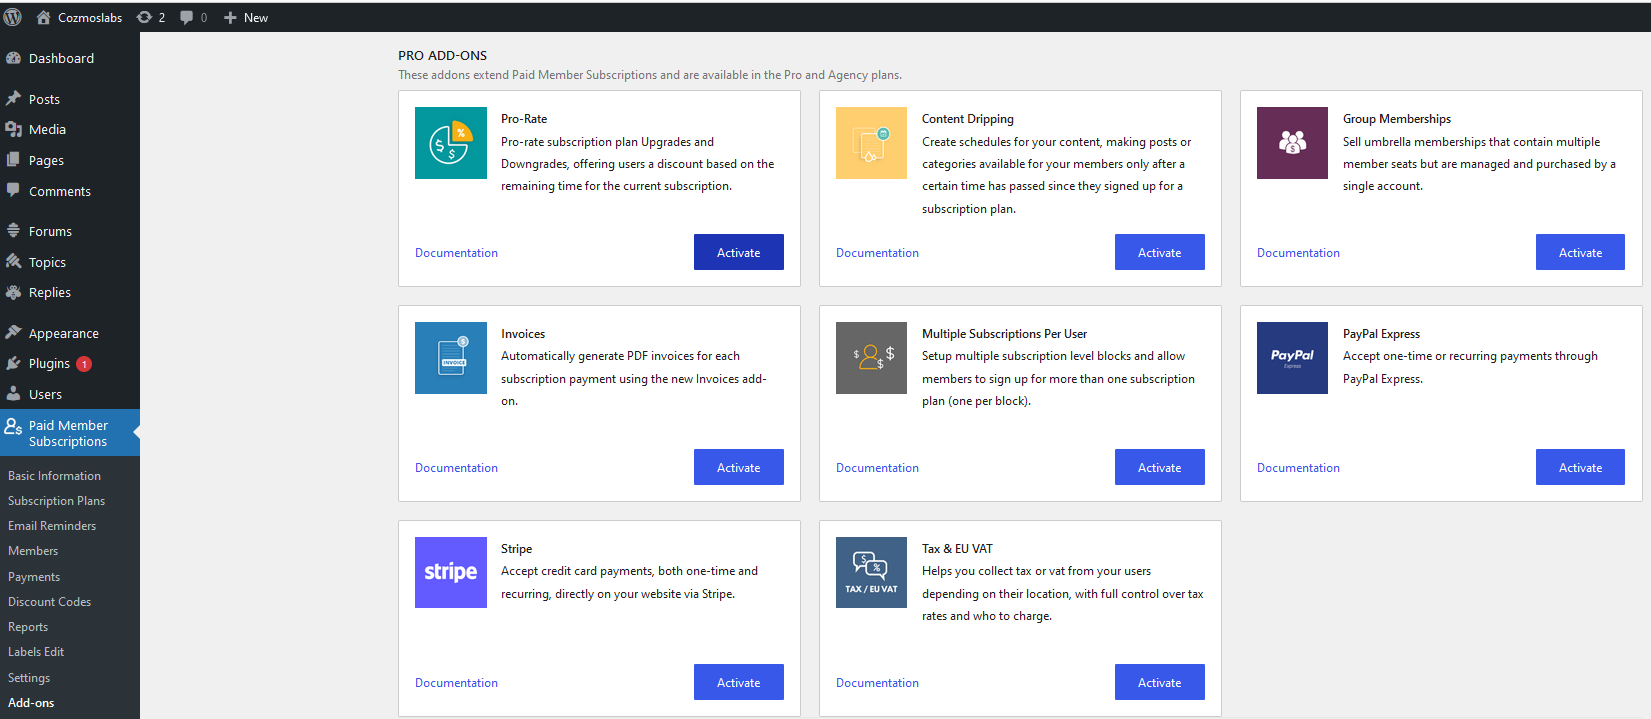Click the Group Memberships title text
This screenshot has width=1651, height=719.
pos(1396,119)
